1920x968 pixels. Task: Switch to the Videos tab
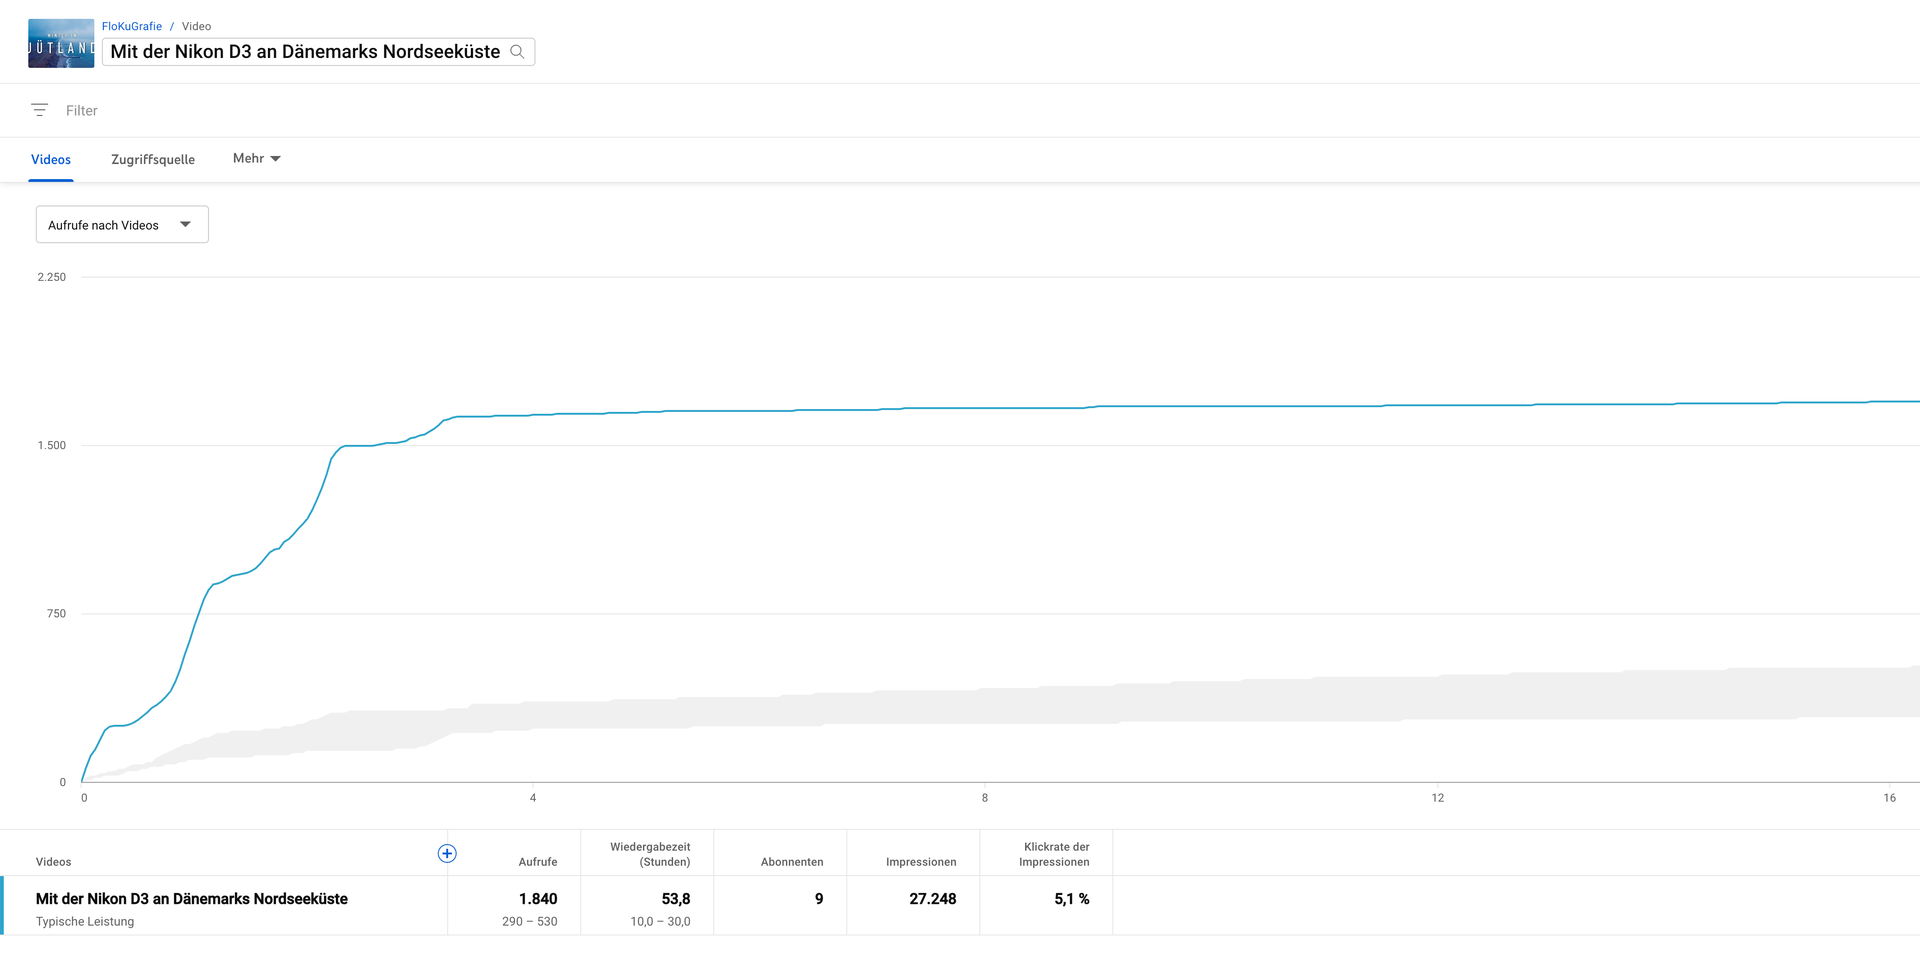51,160
